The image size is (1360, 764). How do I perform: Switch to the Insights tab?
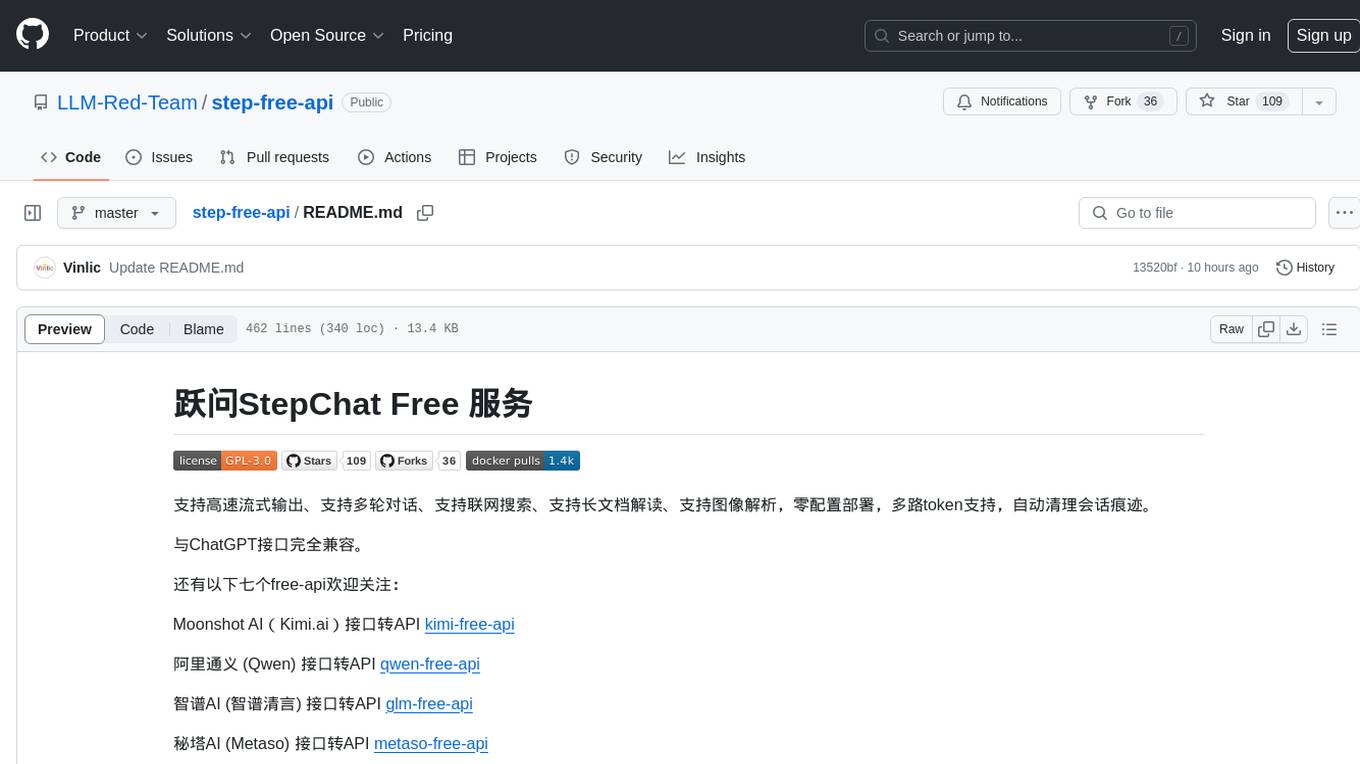coord(707,157)
